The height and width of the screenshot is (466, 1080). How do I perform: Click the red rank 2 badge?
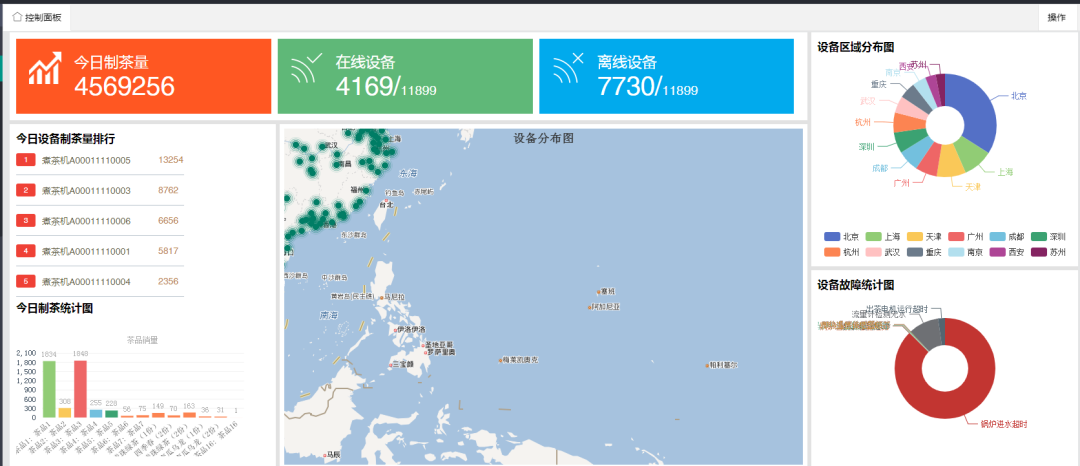(x=26, y=190)
